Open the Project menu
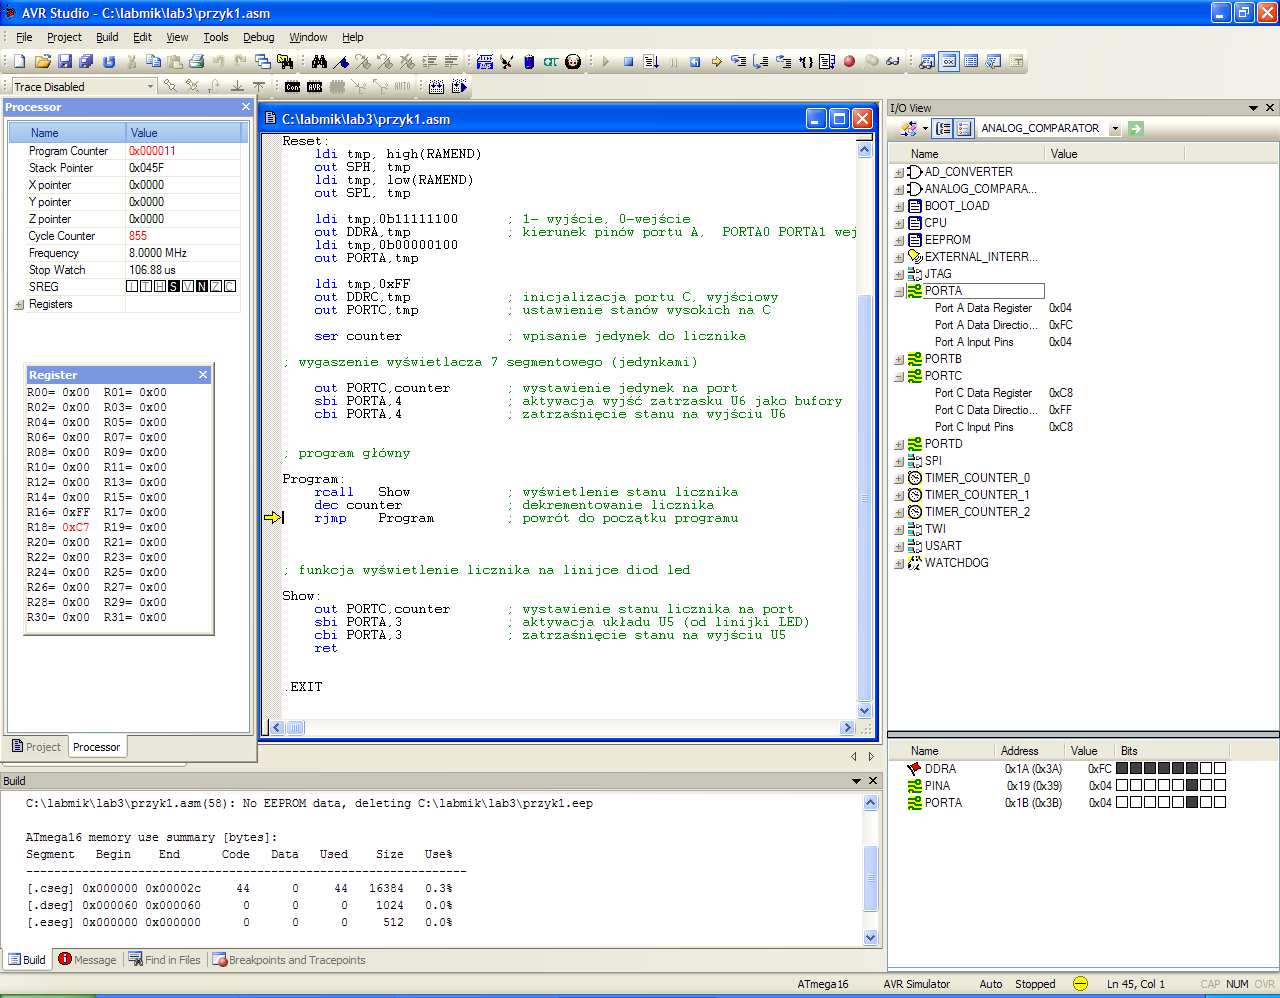Screen dimensions: 1280x998 click(x=64, y=37)
